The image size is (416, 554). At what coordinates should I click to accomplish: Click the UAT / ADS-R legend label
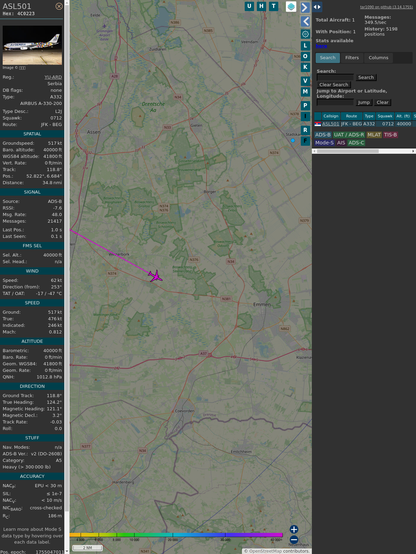[349, 135]
